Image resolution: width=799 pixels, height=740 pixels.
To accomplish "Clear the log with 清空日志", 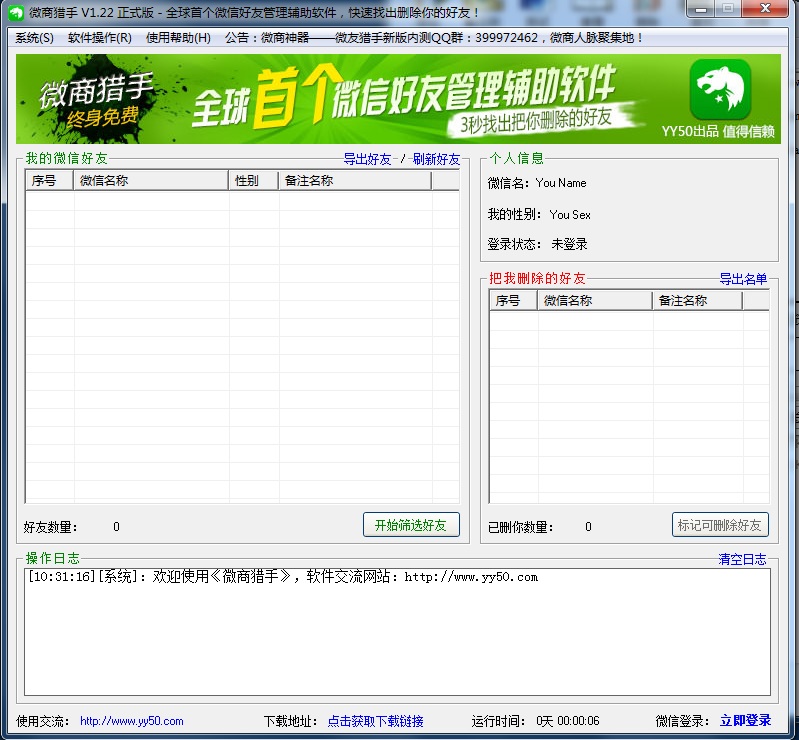I will pos(742,559).
